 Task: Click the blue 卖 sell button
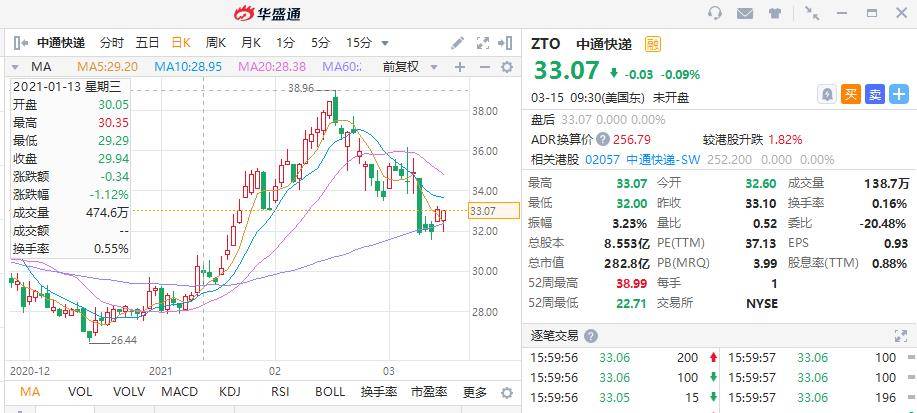point(875,95)
